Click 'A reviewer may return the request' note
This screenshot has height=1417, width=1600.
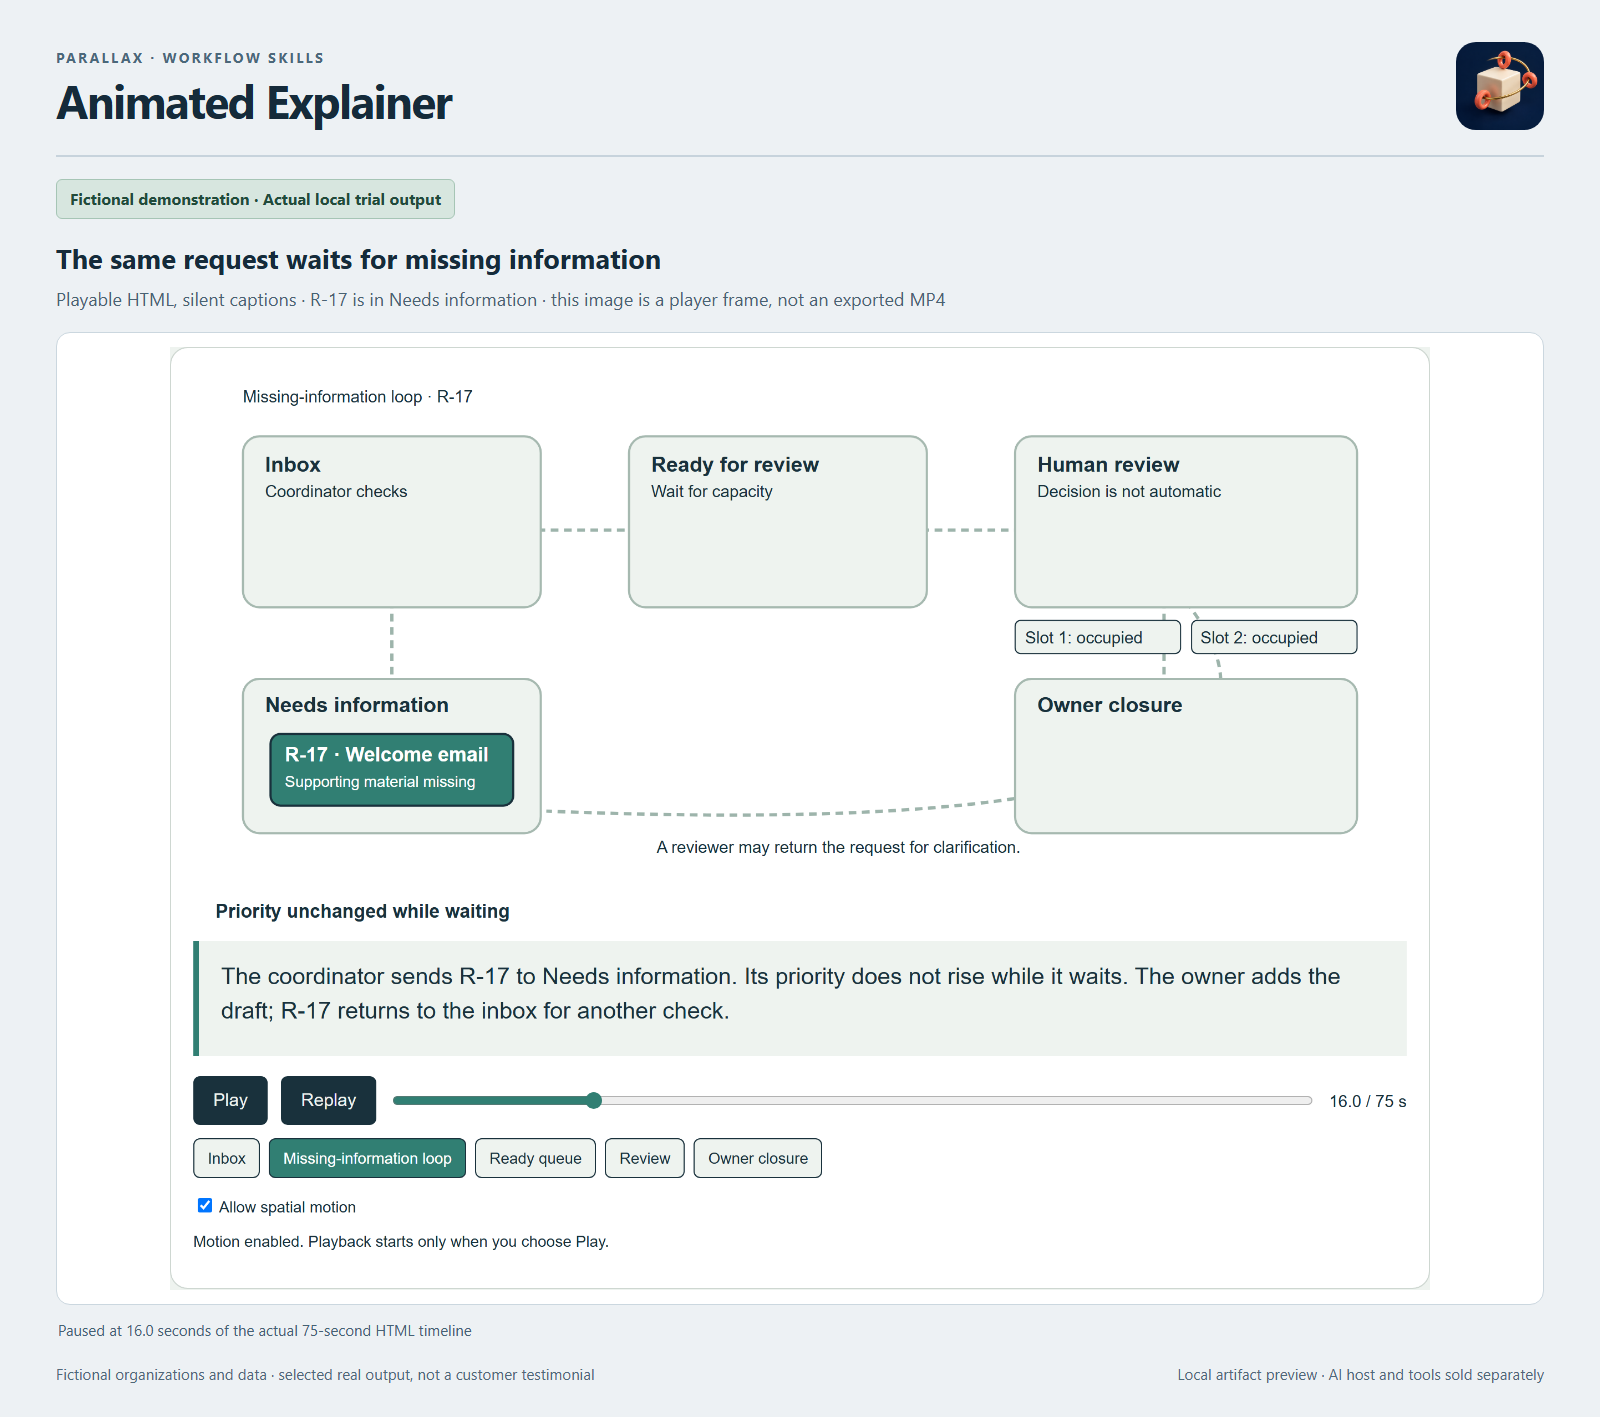click(838, 847)
